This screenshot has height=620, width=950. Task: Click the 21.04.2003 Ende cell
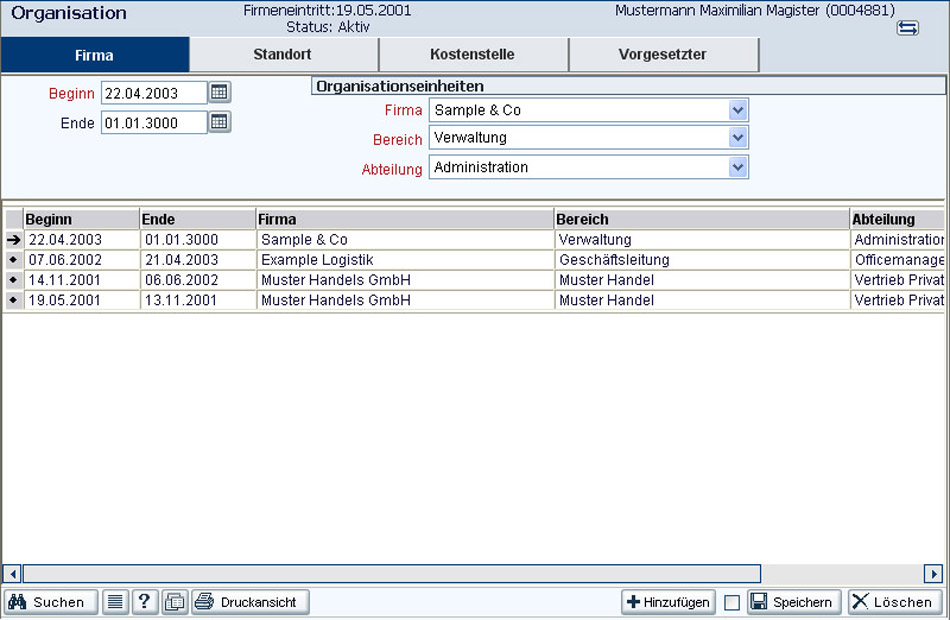[x=198, y=259]
